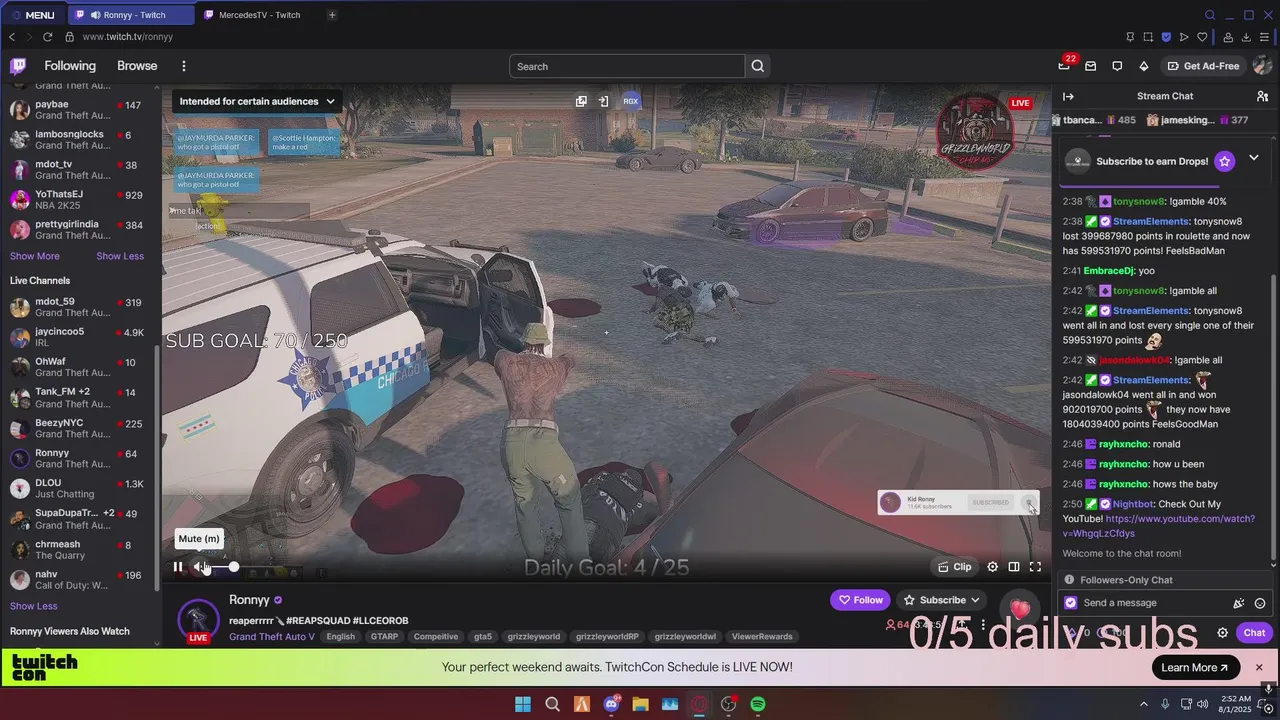Reload the page
This screenshot has width=1280, height=720.
[47, 37]
